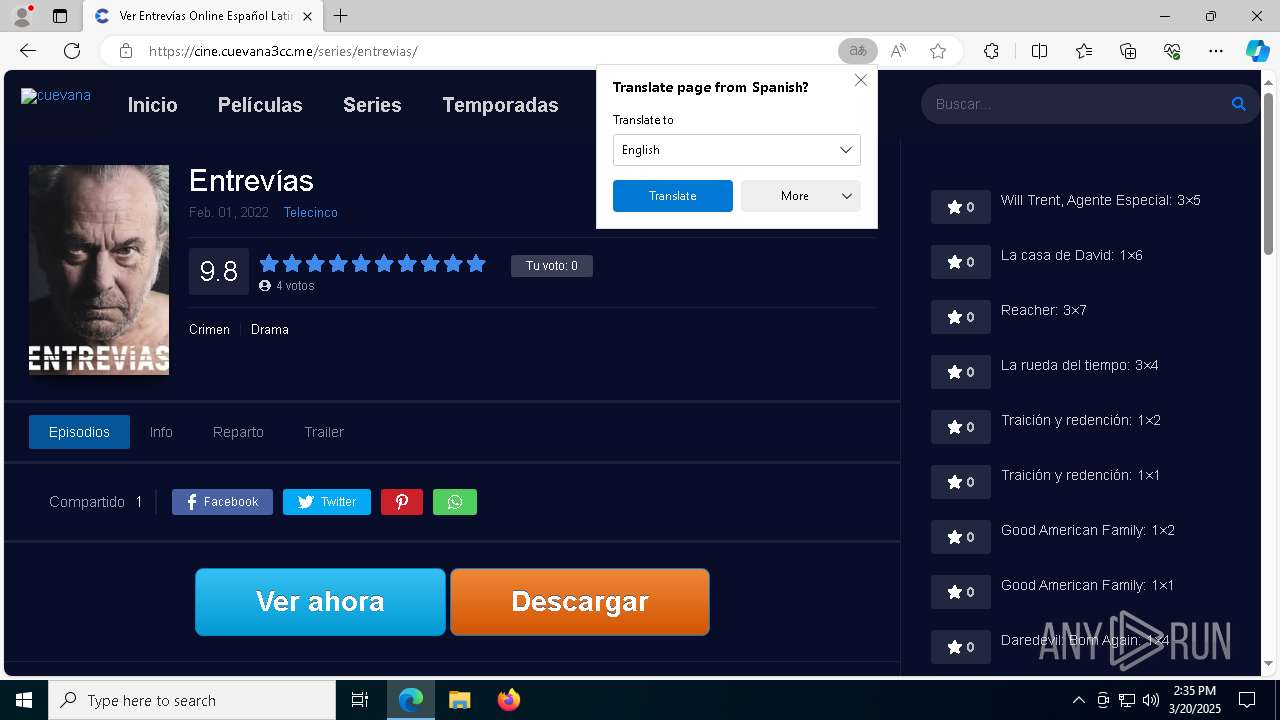Image resolution: width=1280 pixels, height=720 pixels.
Task: Launch Firefox from the taskbar
Action: [509, 700]
